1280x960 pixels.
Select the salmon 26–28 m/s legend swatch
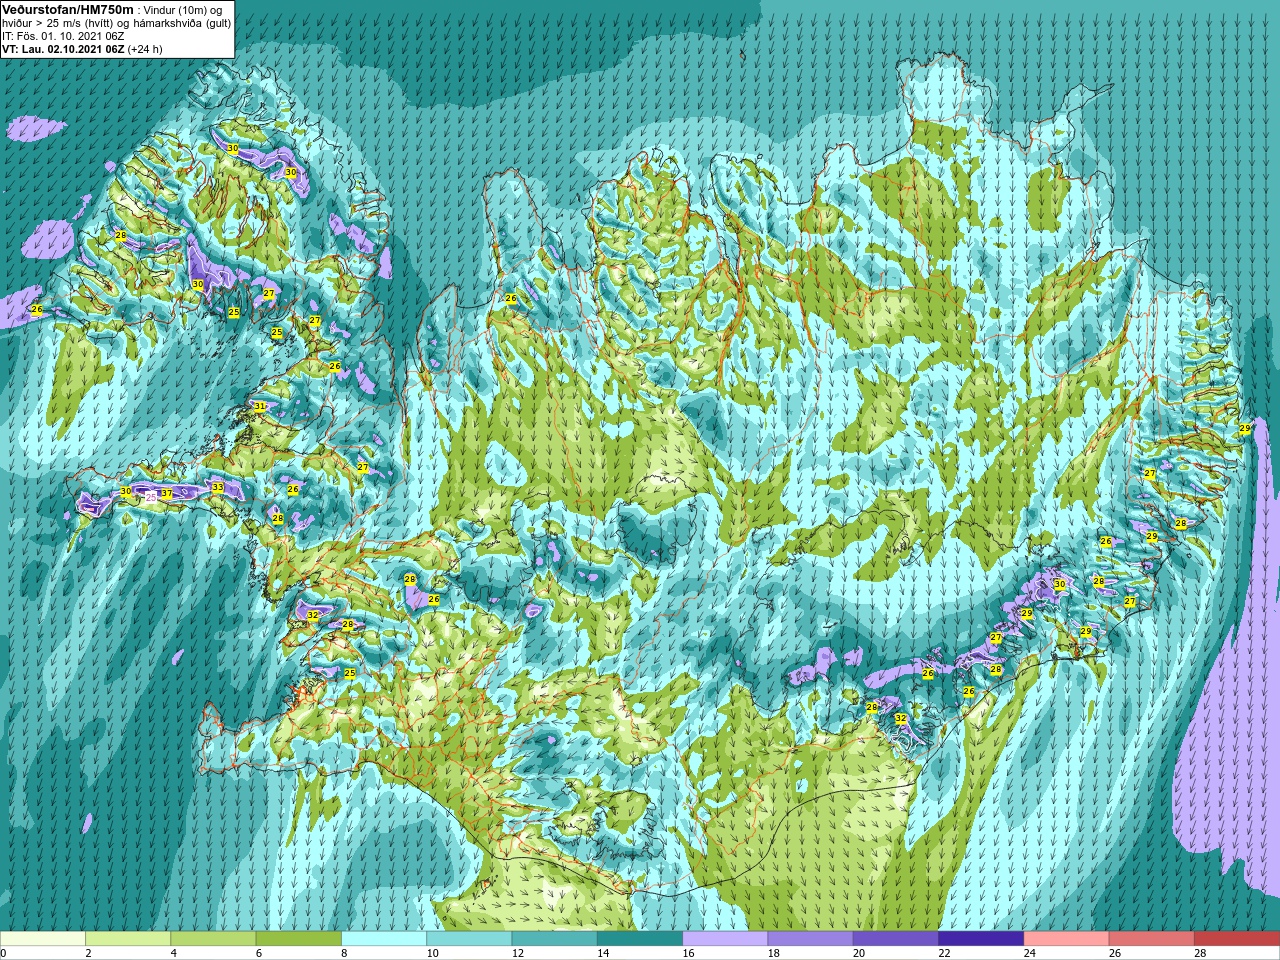[x=1152, y=939]
